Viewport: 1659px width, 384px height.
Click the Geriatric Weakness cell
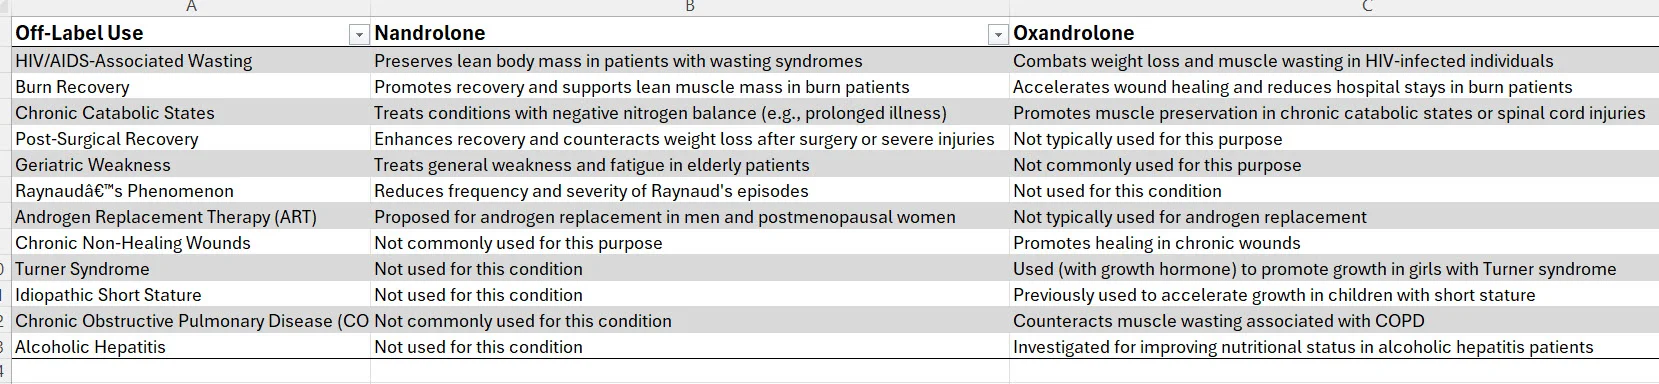pos(191,165)
